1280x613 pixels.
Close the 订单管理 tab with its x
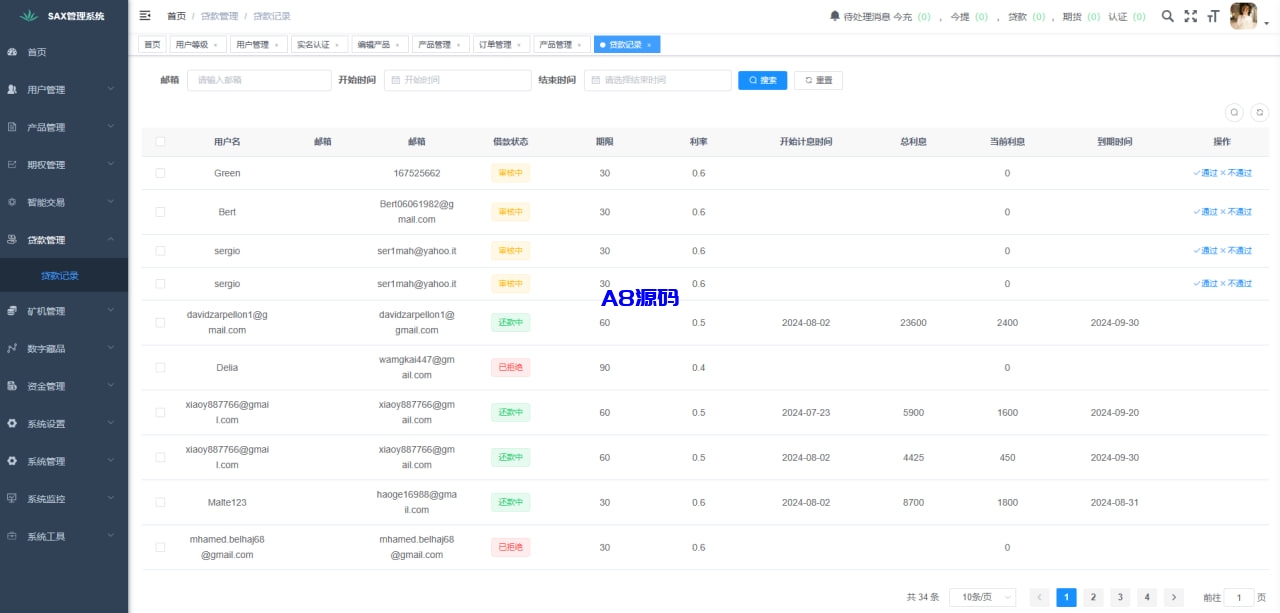coord(518,45)
